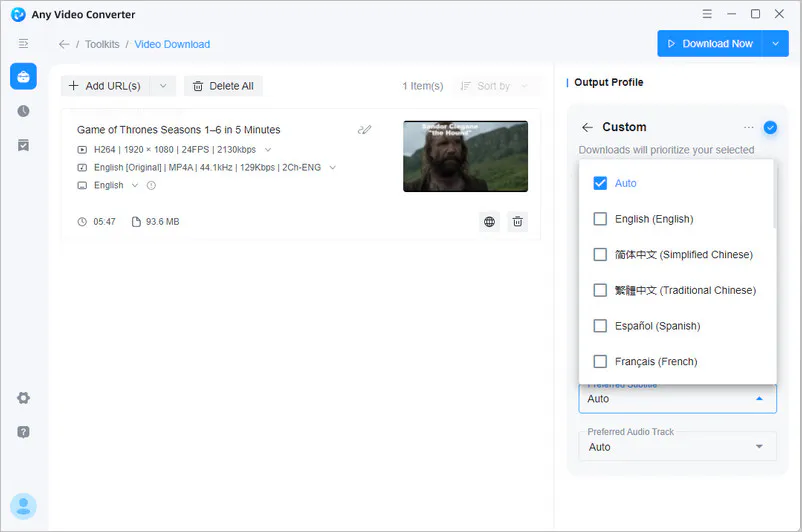Screen dimensions: 802x532
Task: Expand video quality H264 options
Action: coord(268,150)
